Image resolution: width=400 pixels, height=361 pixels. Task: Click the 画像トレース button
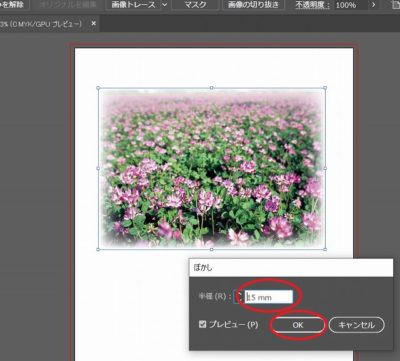pos(133,5)
